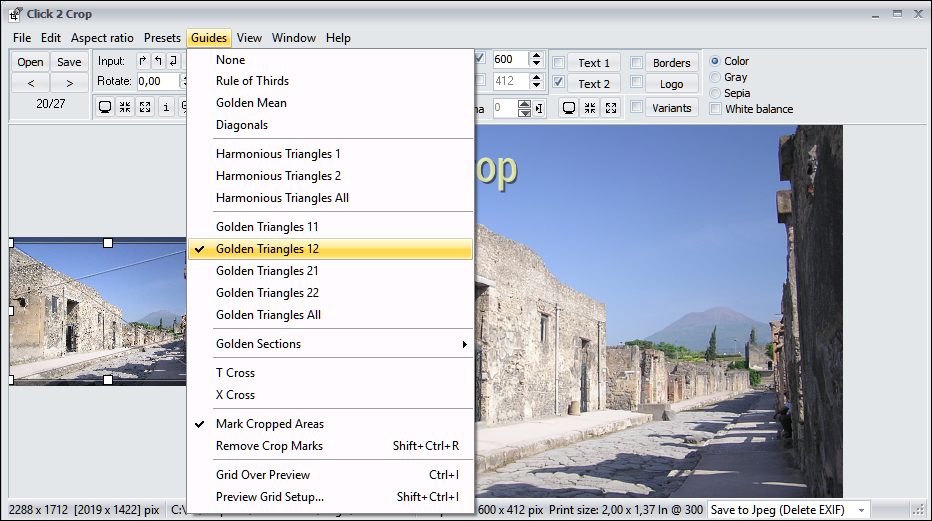Screen dimensions: 932x521
Task: Click down arrow of the 0 value stepper
Action: (524, 112)
